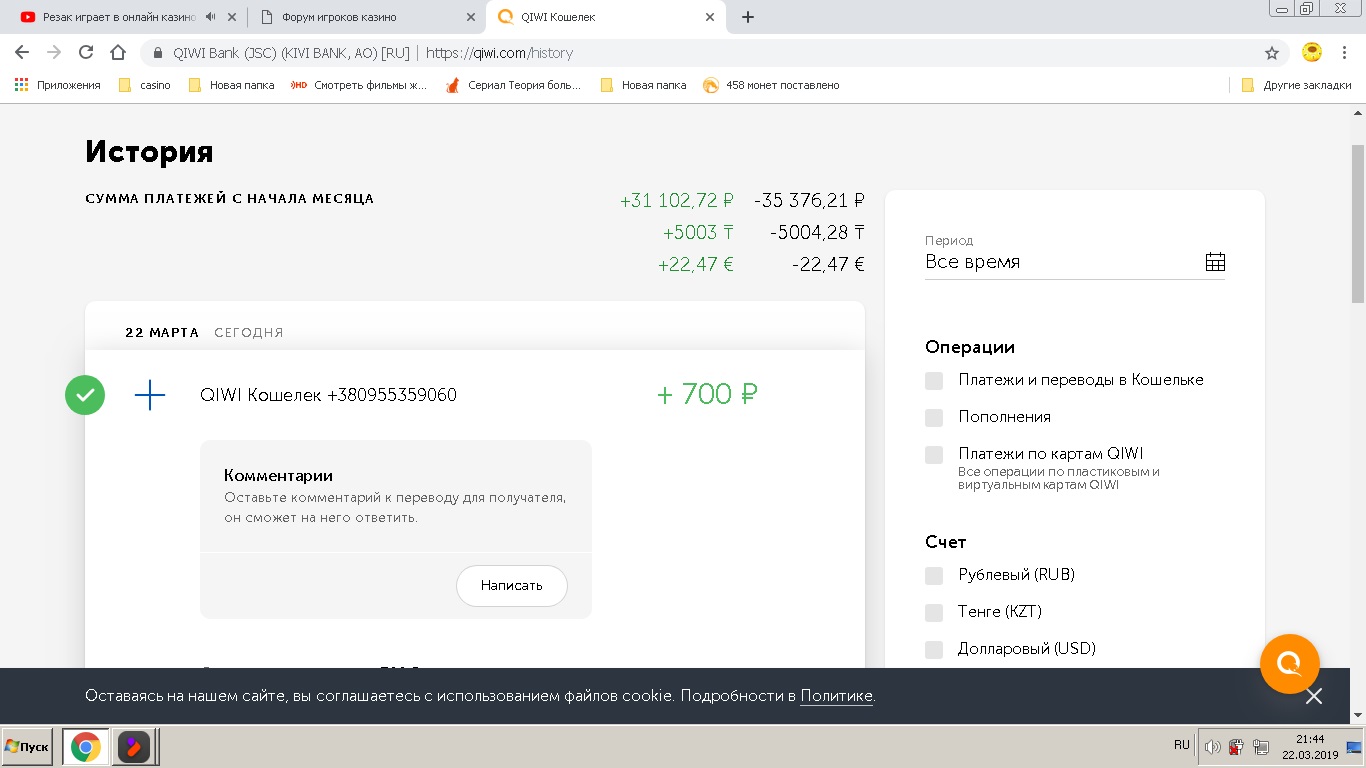Click the volume speaker tray icon

click(1212, 747)
